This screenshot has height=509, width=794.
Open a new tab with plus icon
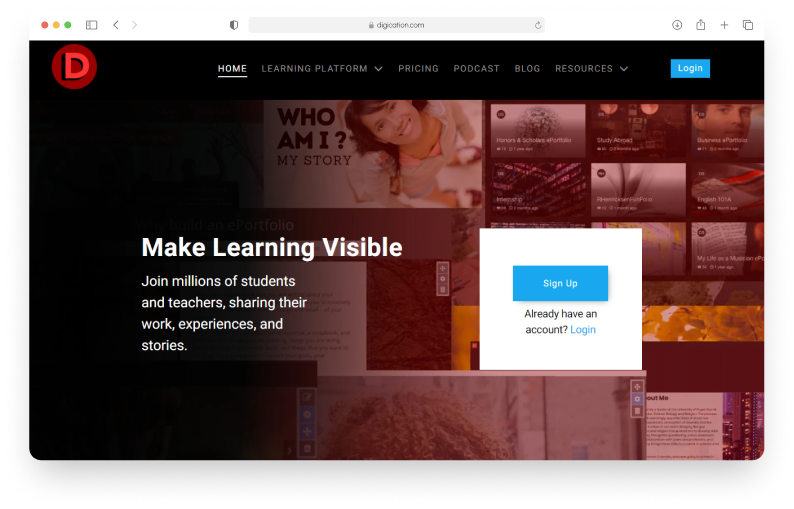[724, 25]
